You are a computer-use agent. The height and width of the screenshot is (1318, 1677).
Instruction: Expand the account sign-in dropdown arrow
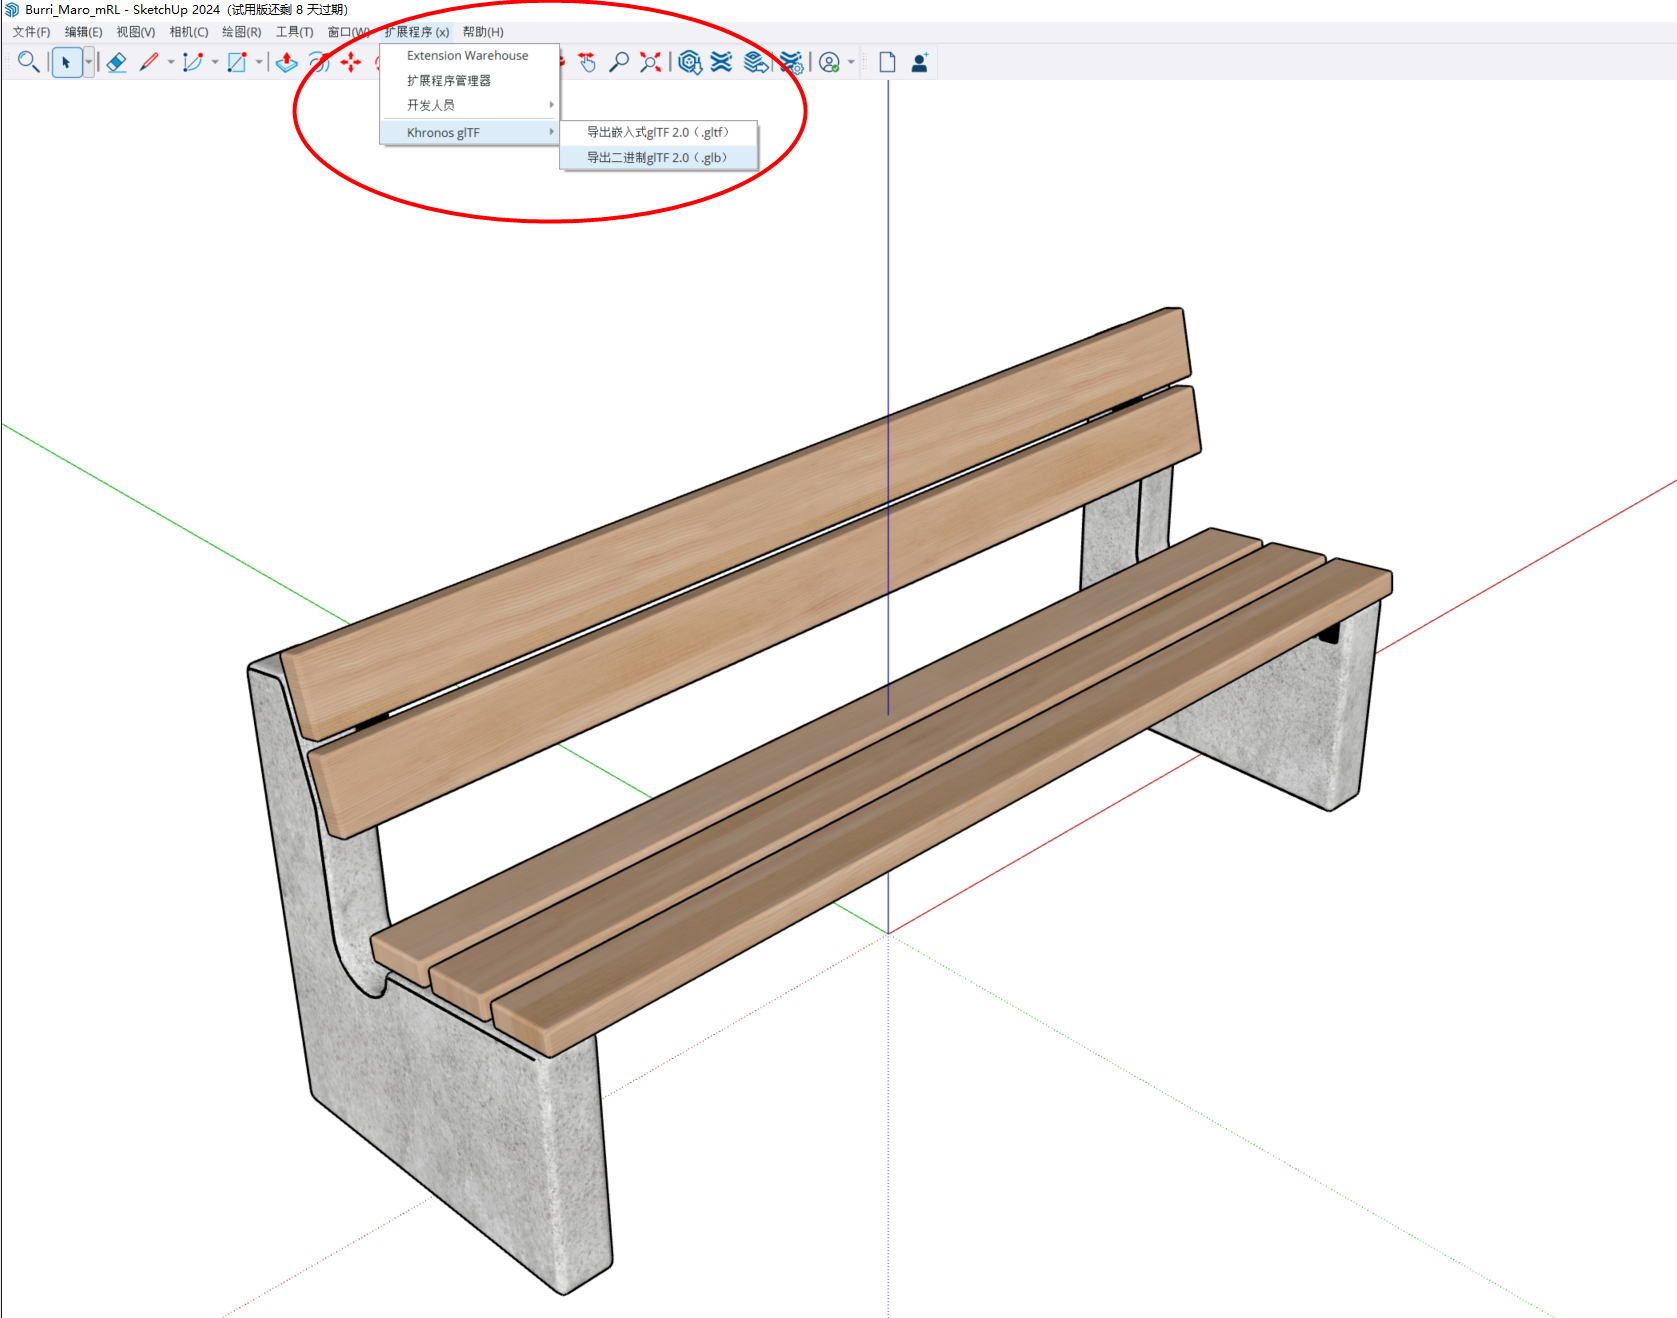(x=851, y=62)
